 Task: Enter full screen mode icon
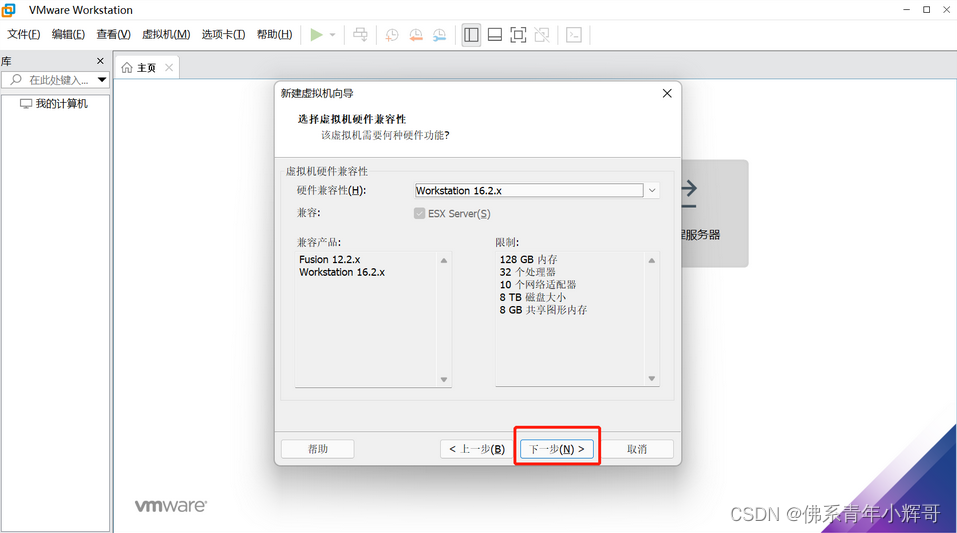518,35
